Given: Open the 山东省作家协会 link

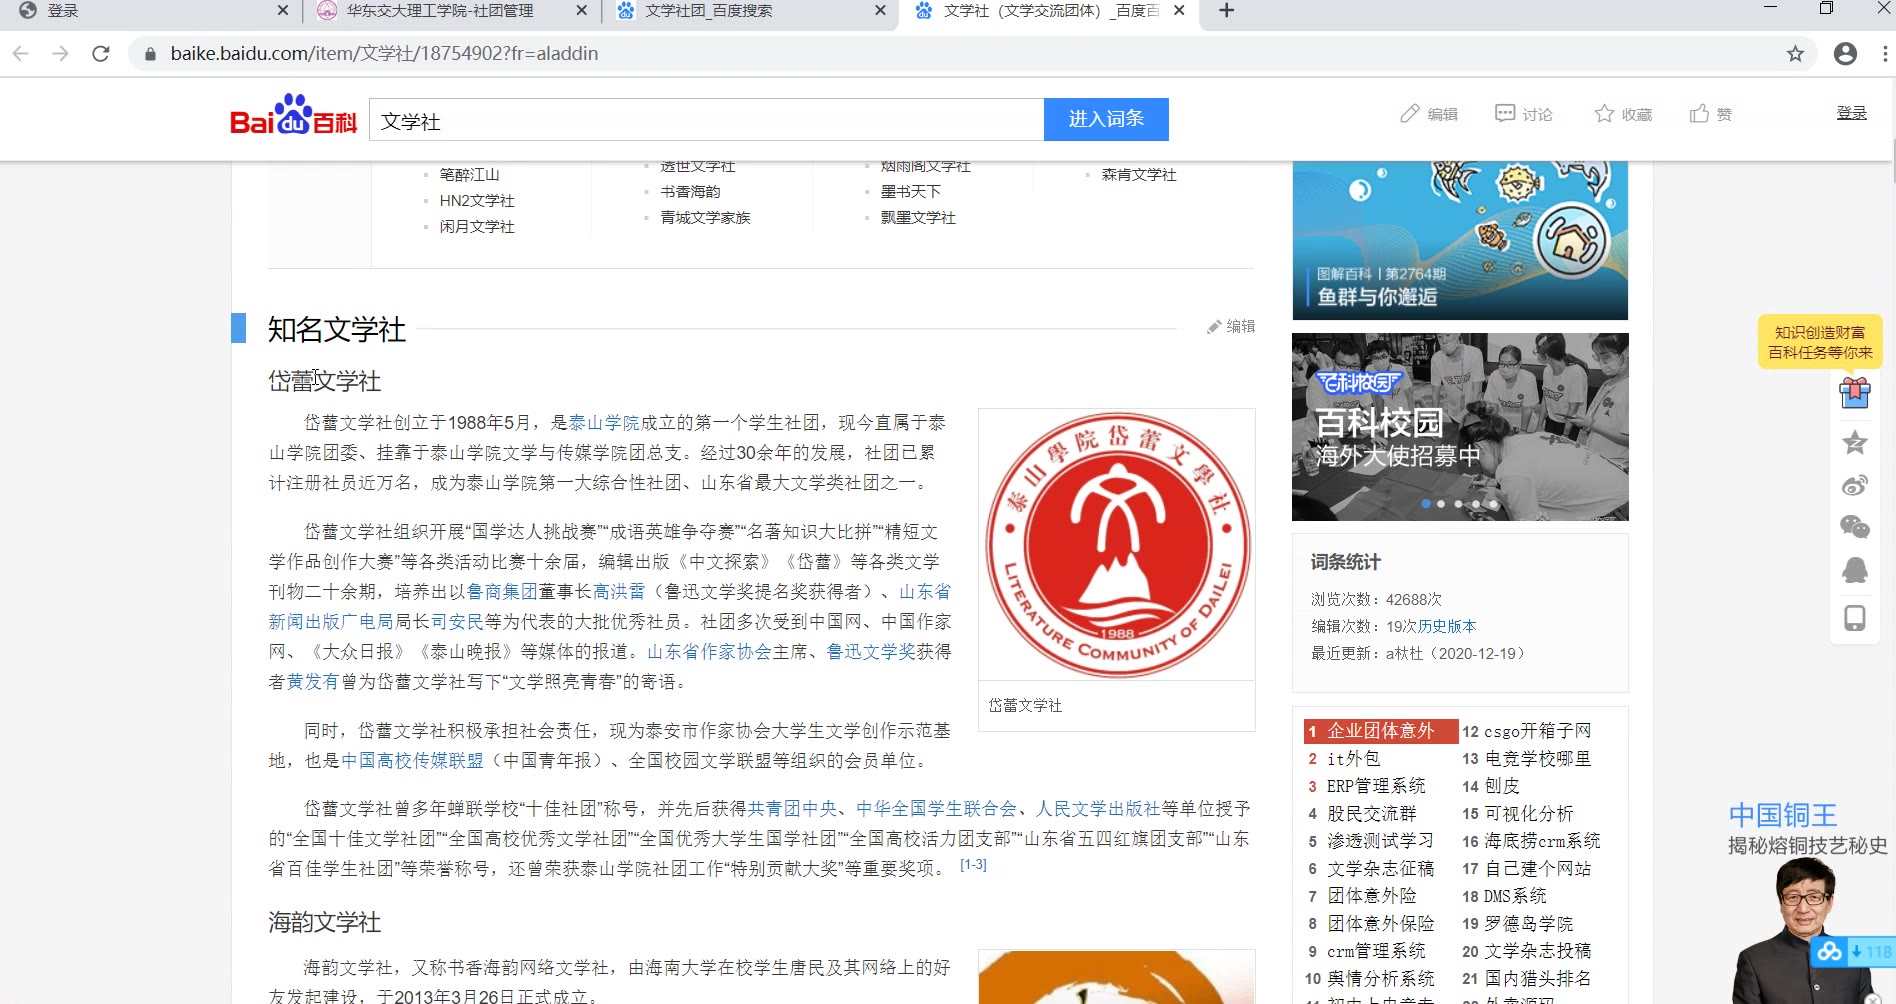Looking at the screenshot, I should 710,652.
